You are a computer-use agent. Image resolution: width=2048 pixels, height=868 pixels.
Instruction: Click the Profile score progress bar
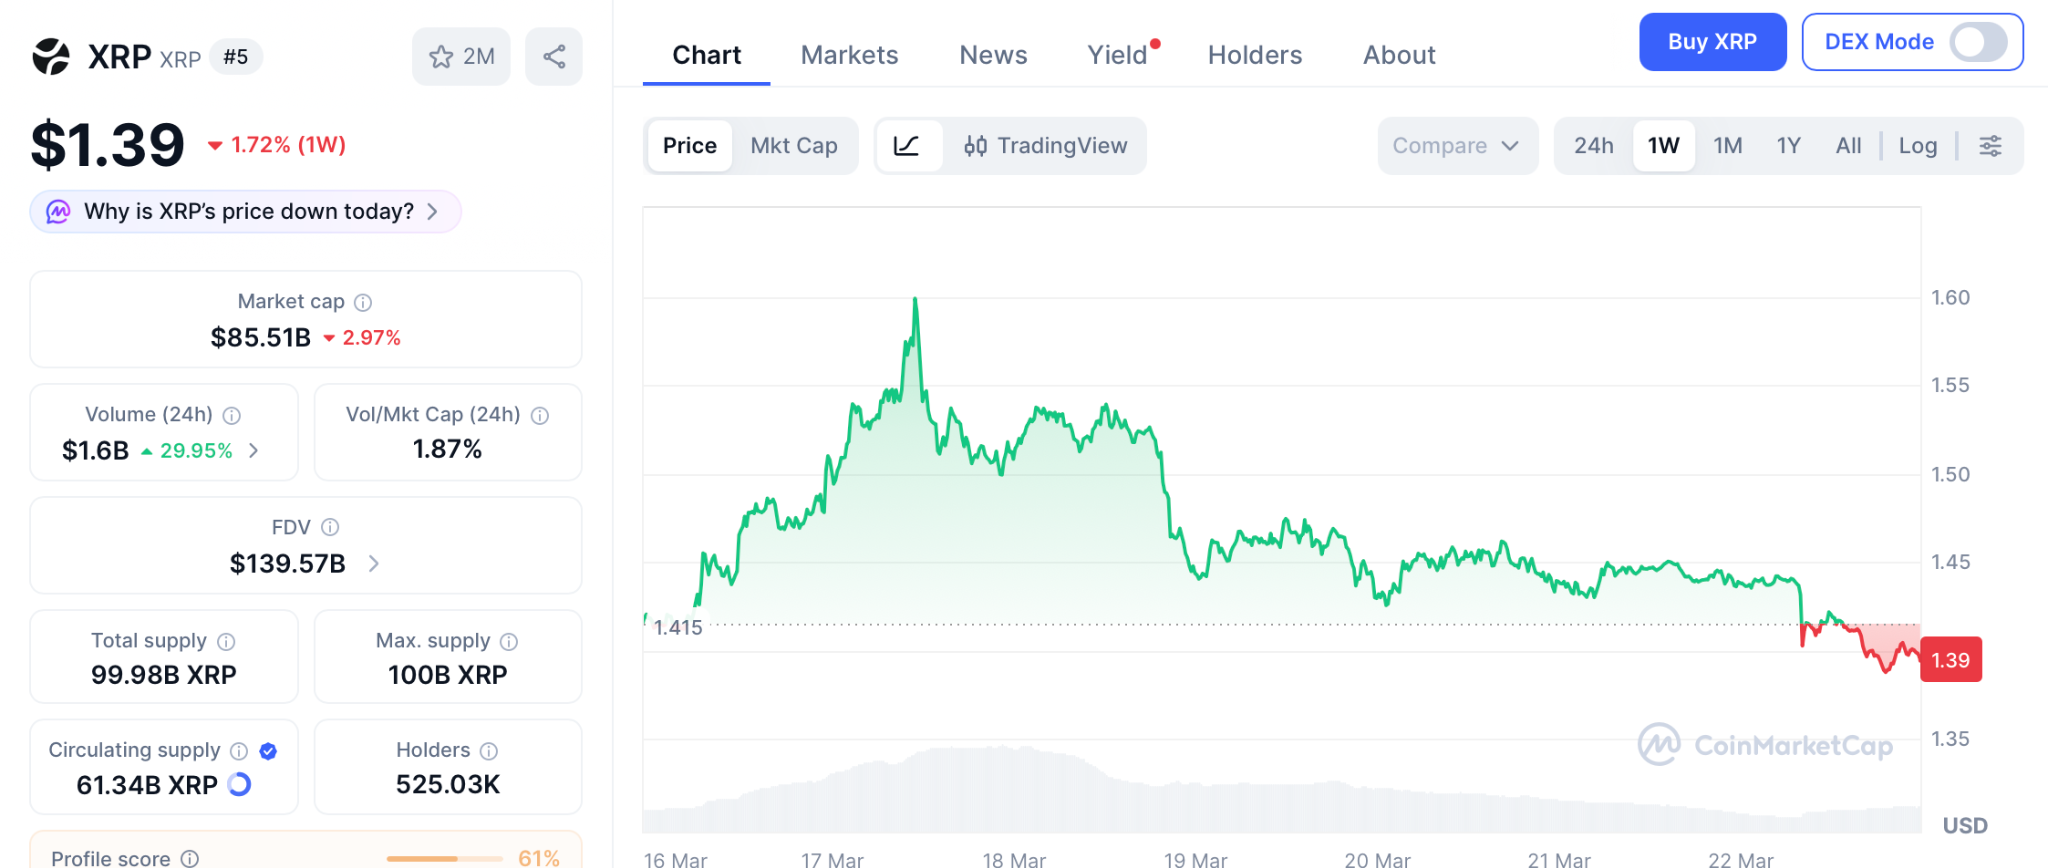point(443,858)
